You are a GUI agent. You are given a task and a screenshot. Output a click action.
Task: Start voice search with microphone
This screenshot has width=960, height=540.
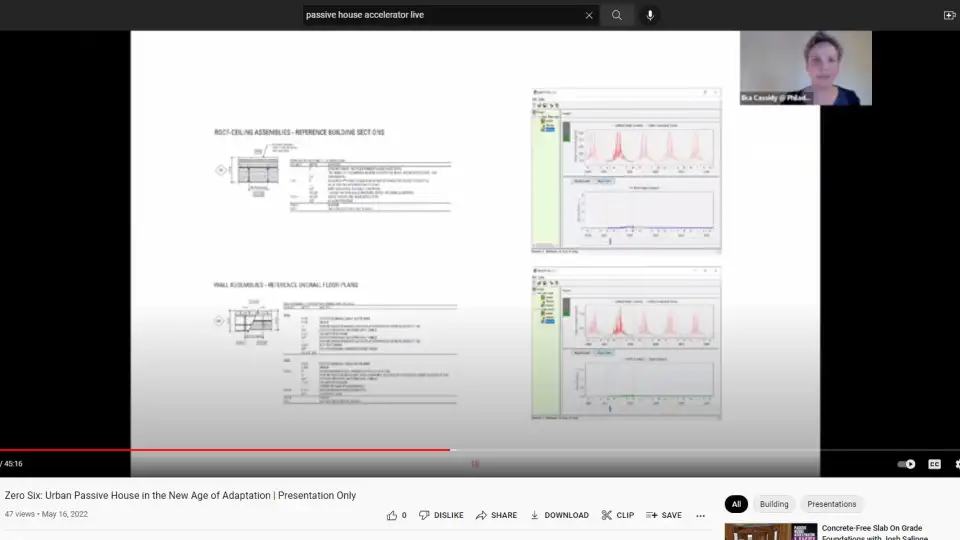[650, 15]
